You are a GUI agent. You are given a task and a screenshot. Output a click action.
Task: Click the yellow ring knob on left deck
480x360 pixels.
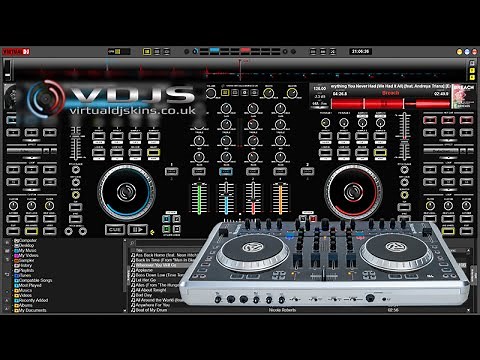point(76,195)
